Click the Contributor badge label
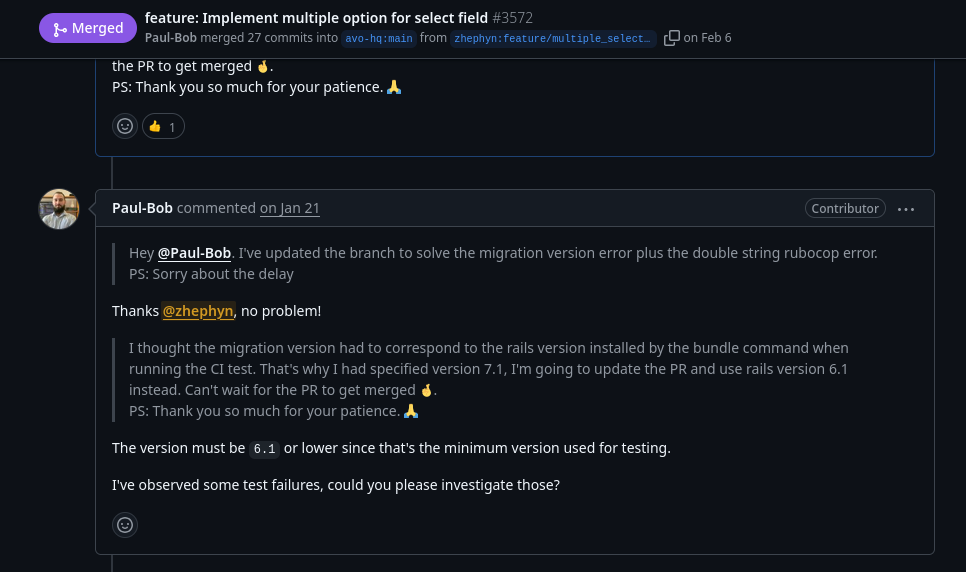Image resolution: width=966 pixels, height=572 pixels. pos(845,208)
